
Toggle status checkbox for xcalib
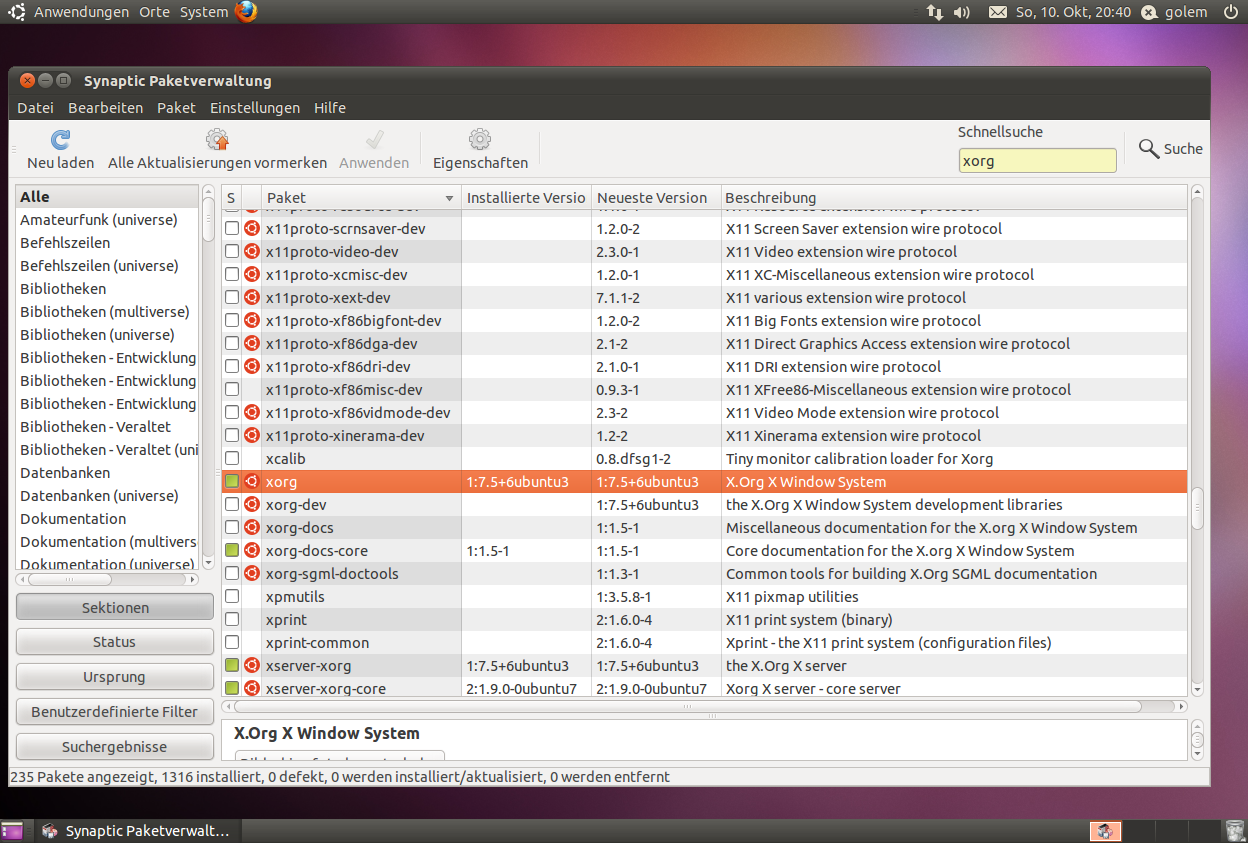coord(232,459)
